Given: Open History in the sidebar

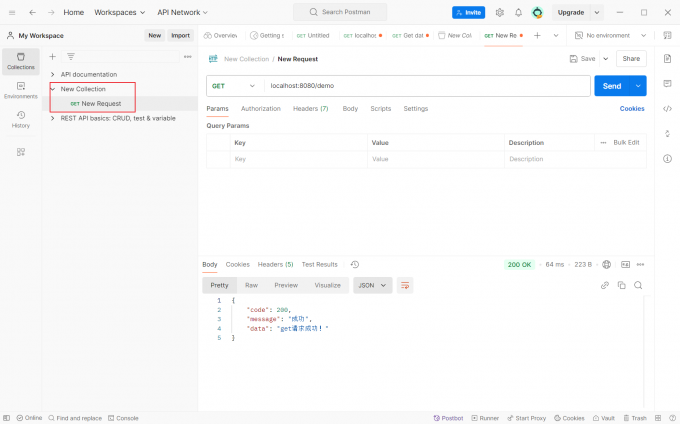Looking at the screenshot, I should 21,119.
